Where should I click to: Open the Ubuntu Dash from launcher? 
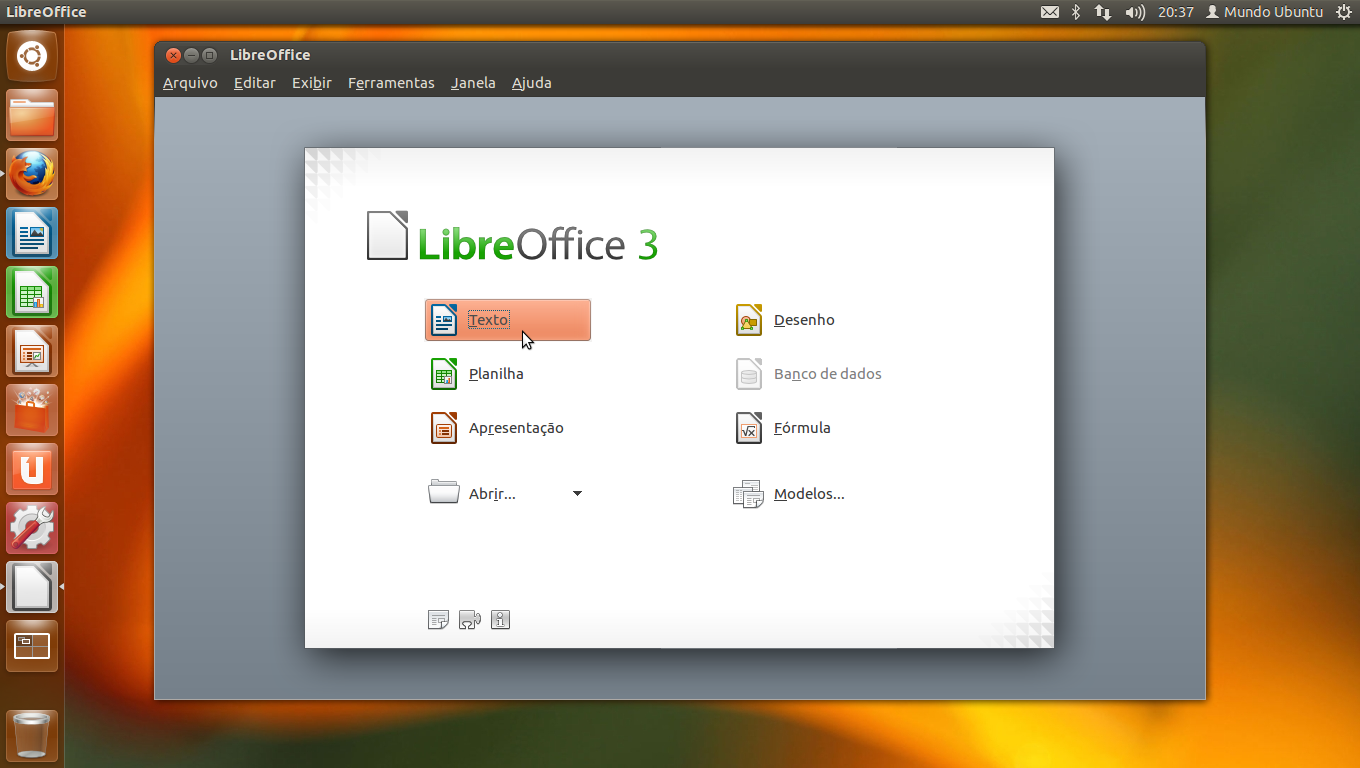[x=32, y=56]
